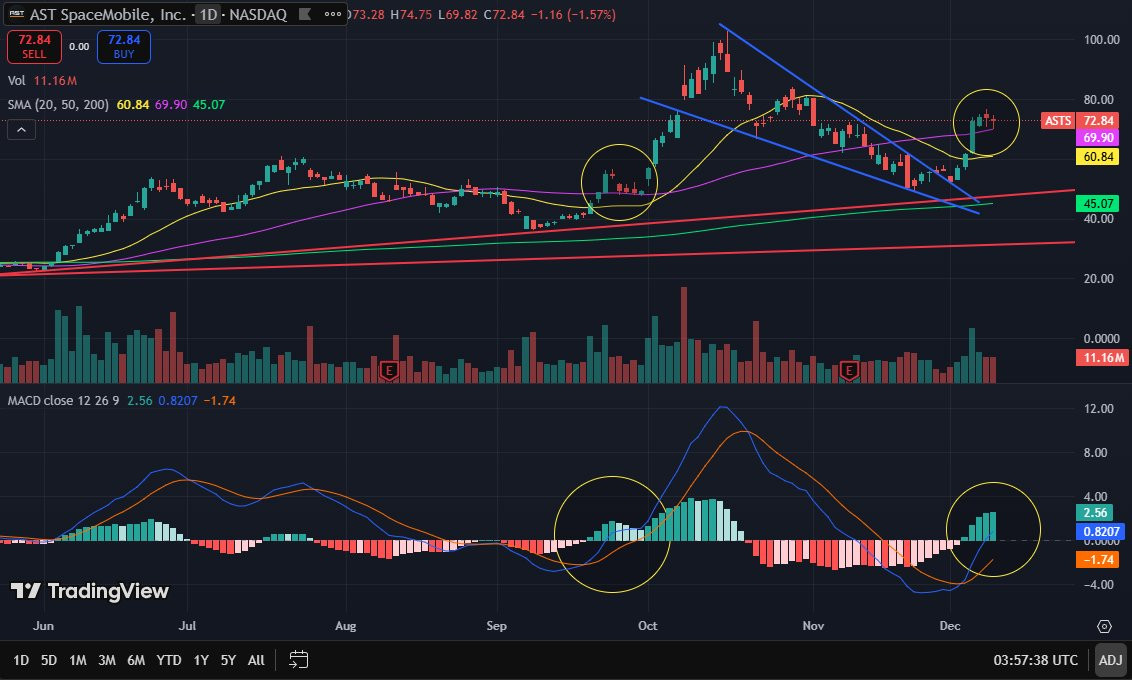Select the 6M time range

click(x=136, y=660)
